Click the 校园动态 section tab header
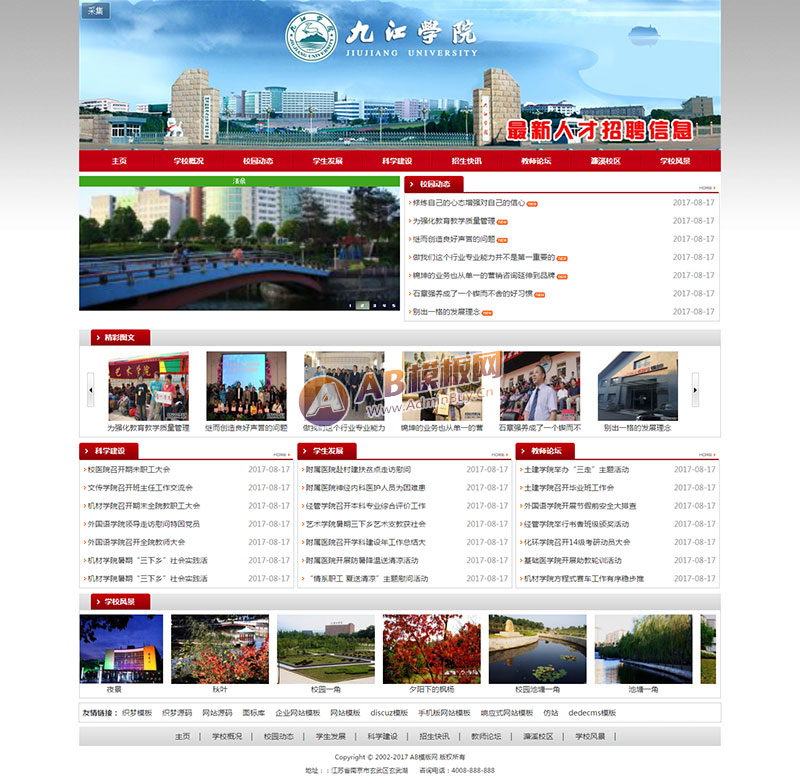 coord(434,184)
